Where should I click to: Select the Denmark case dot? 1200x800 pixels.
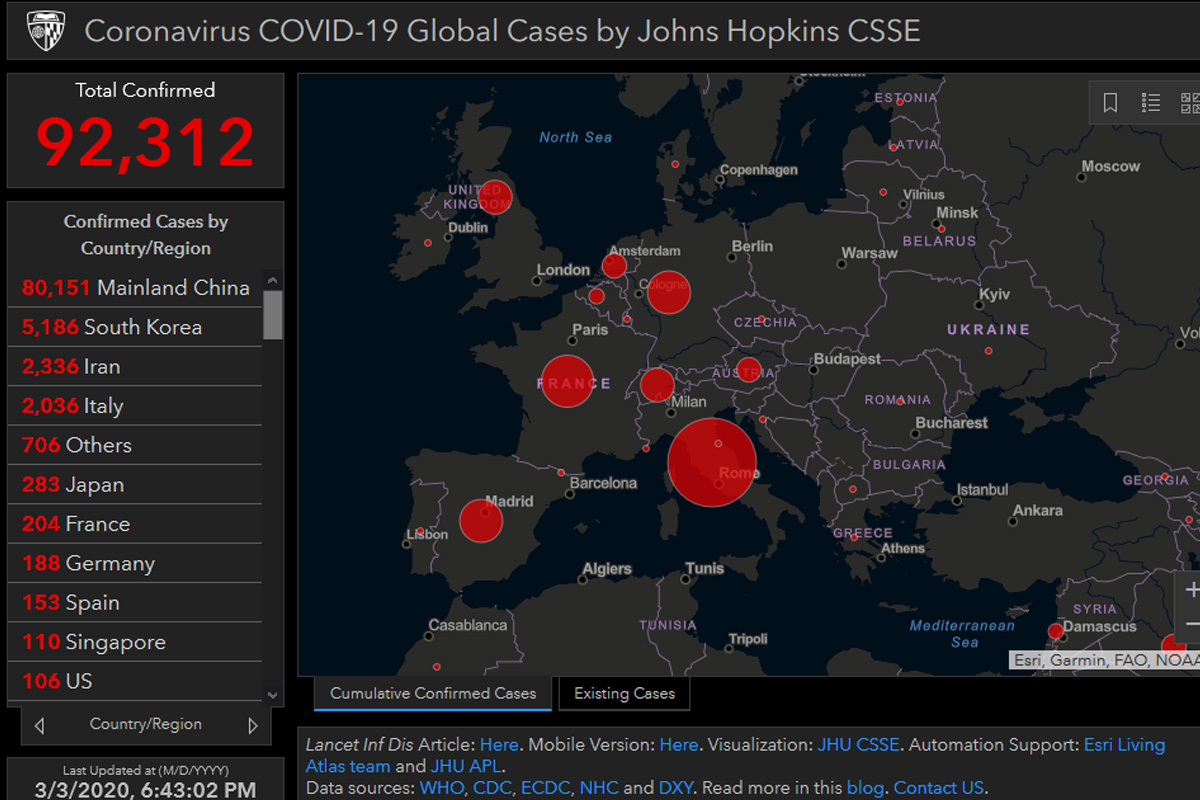click(x=675, y=164)
